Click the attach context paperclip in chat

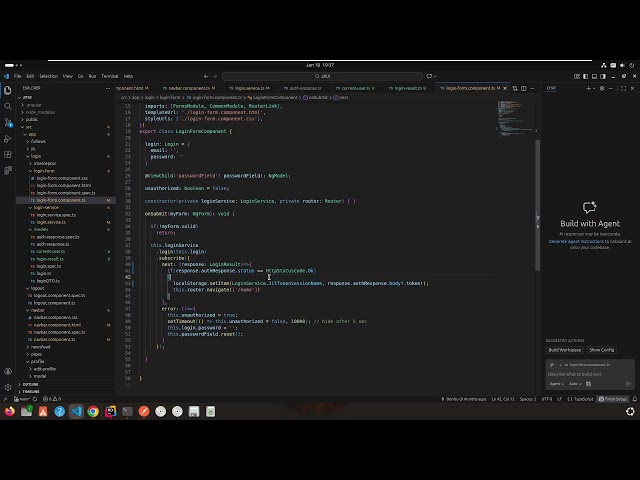[x=552, y=364]
